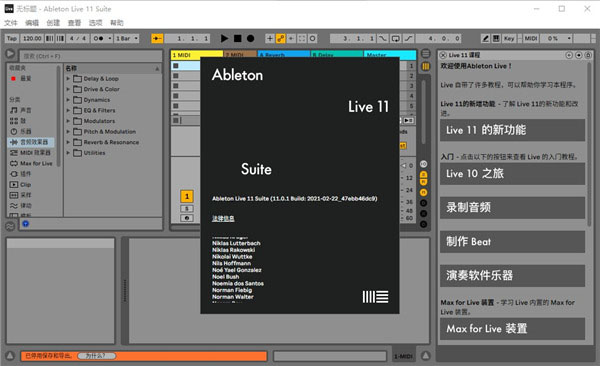Enable MIDI Map Mode switch

(531, 38)
